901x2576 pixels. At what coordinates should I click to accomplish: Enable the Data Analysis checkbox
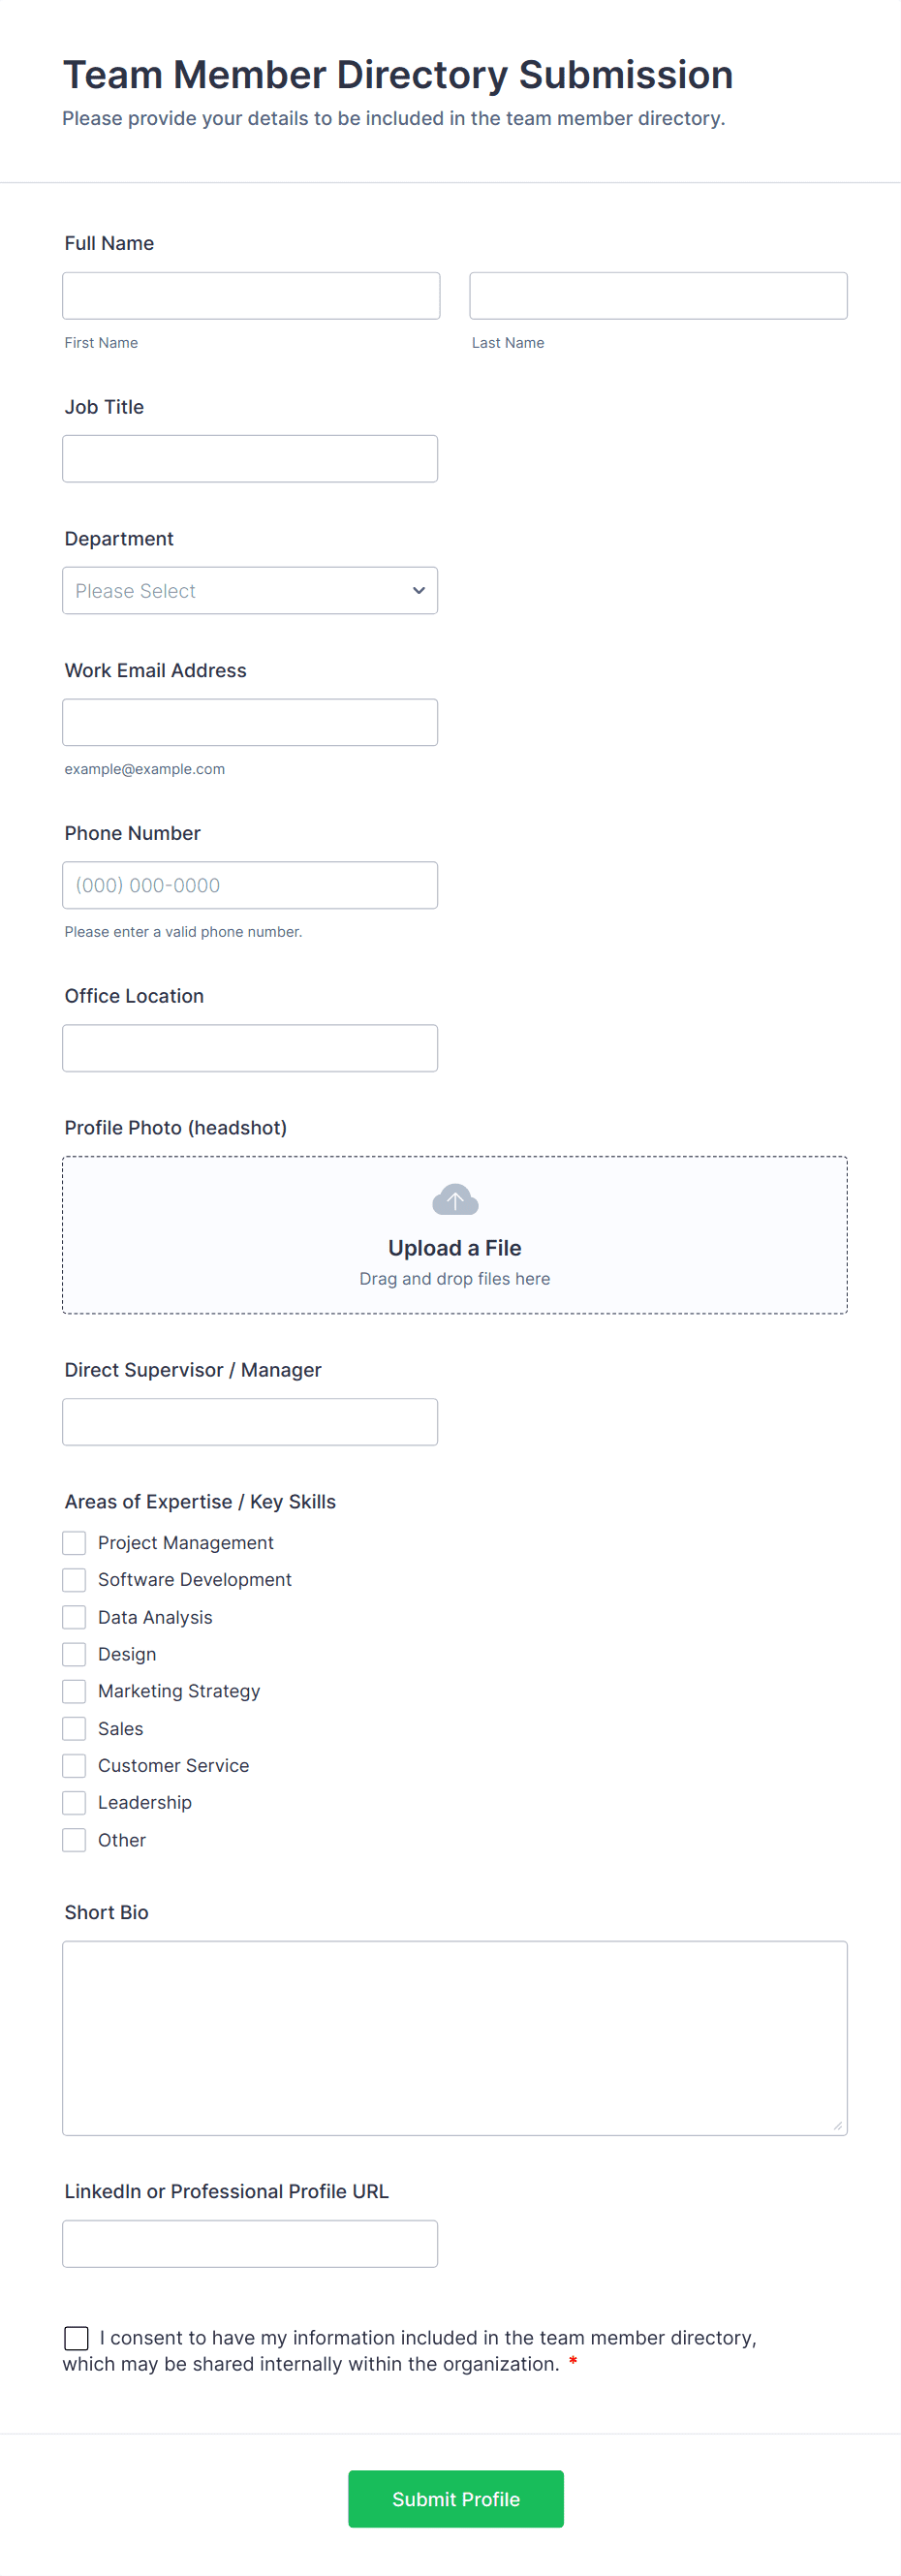click(73, 1616)
